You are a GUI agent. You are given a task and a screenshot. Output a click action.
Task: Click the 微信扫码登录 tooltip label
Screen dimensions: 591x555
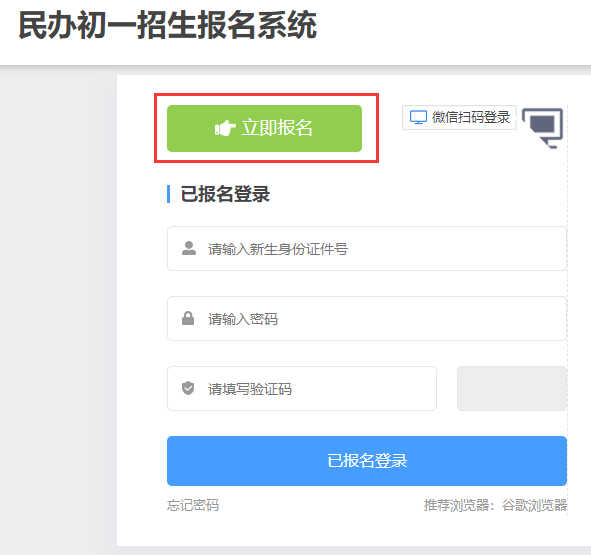tap(459, 117)
